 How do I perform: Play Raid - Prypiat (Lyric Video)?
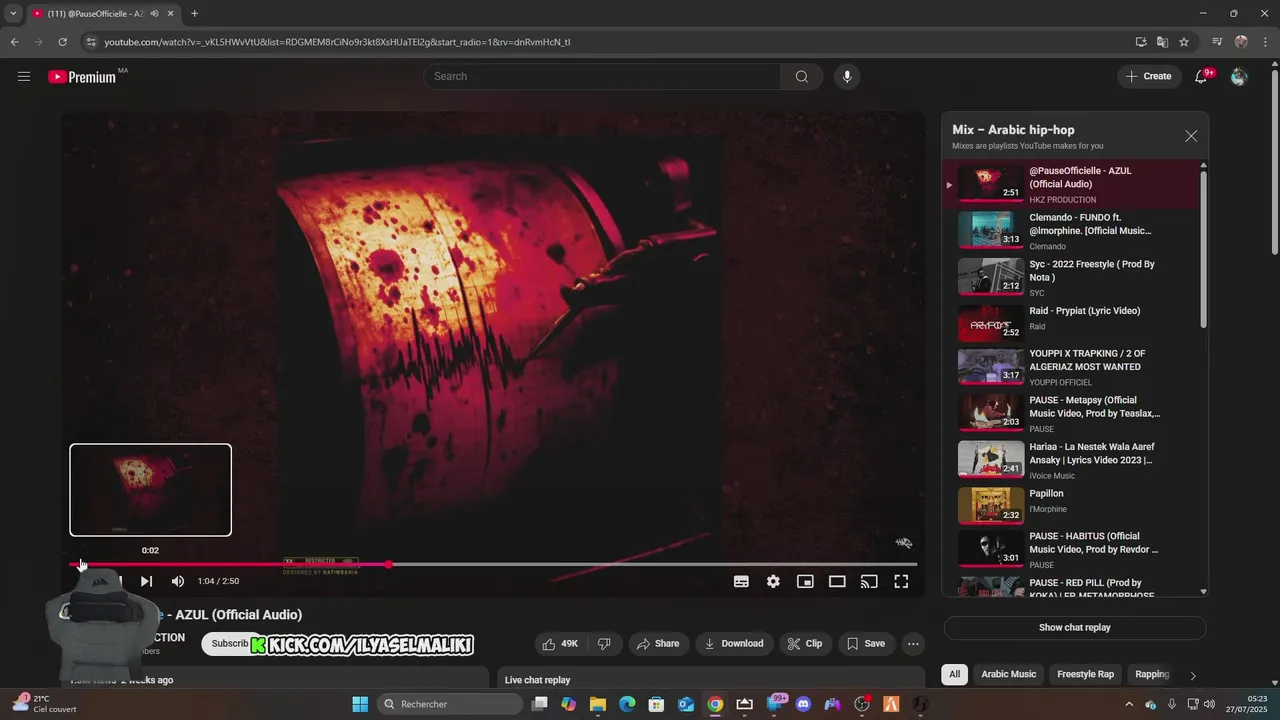[1074, 324]
